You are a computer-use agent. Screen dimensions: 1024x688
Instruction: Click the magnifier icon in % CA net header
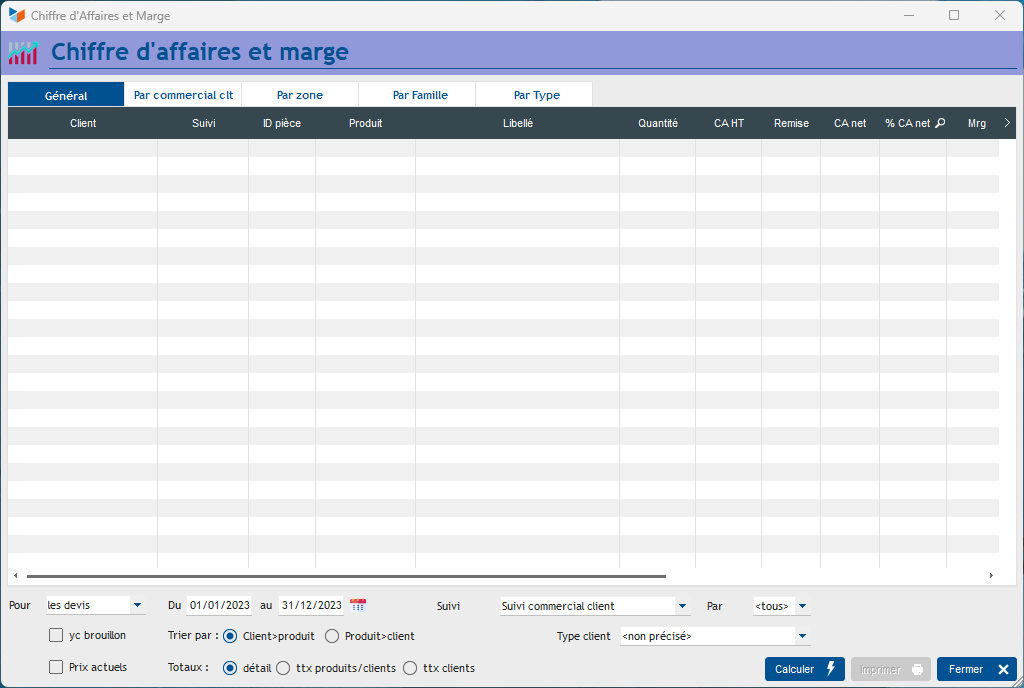(x=940, y=124)
